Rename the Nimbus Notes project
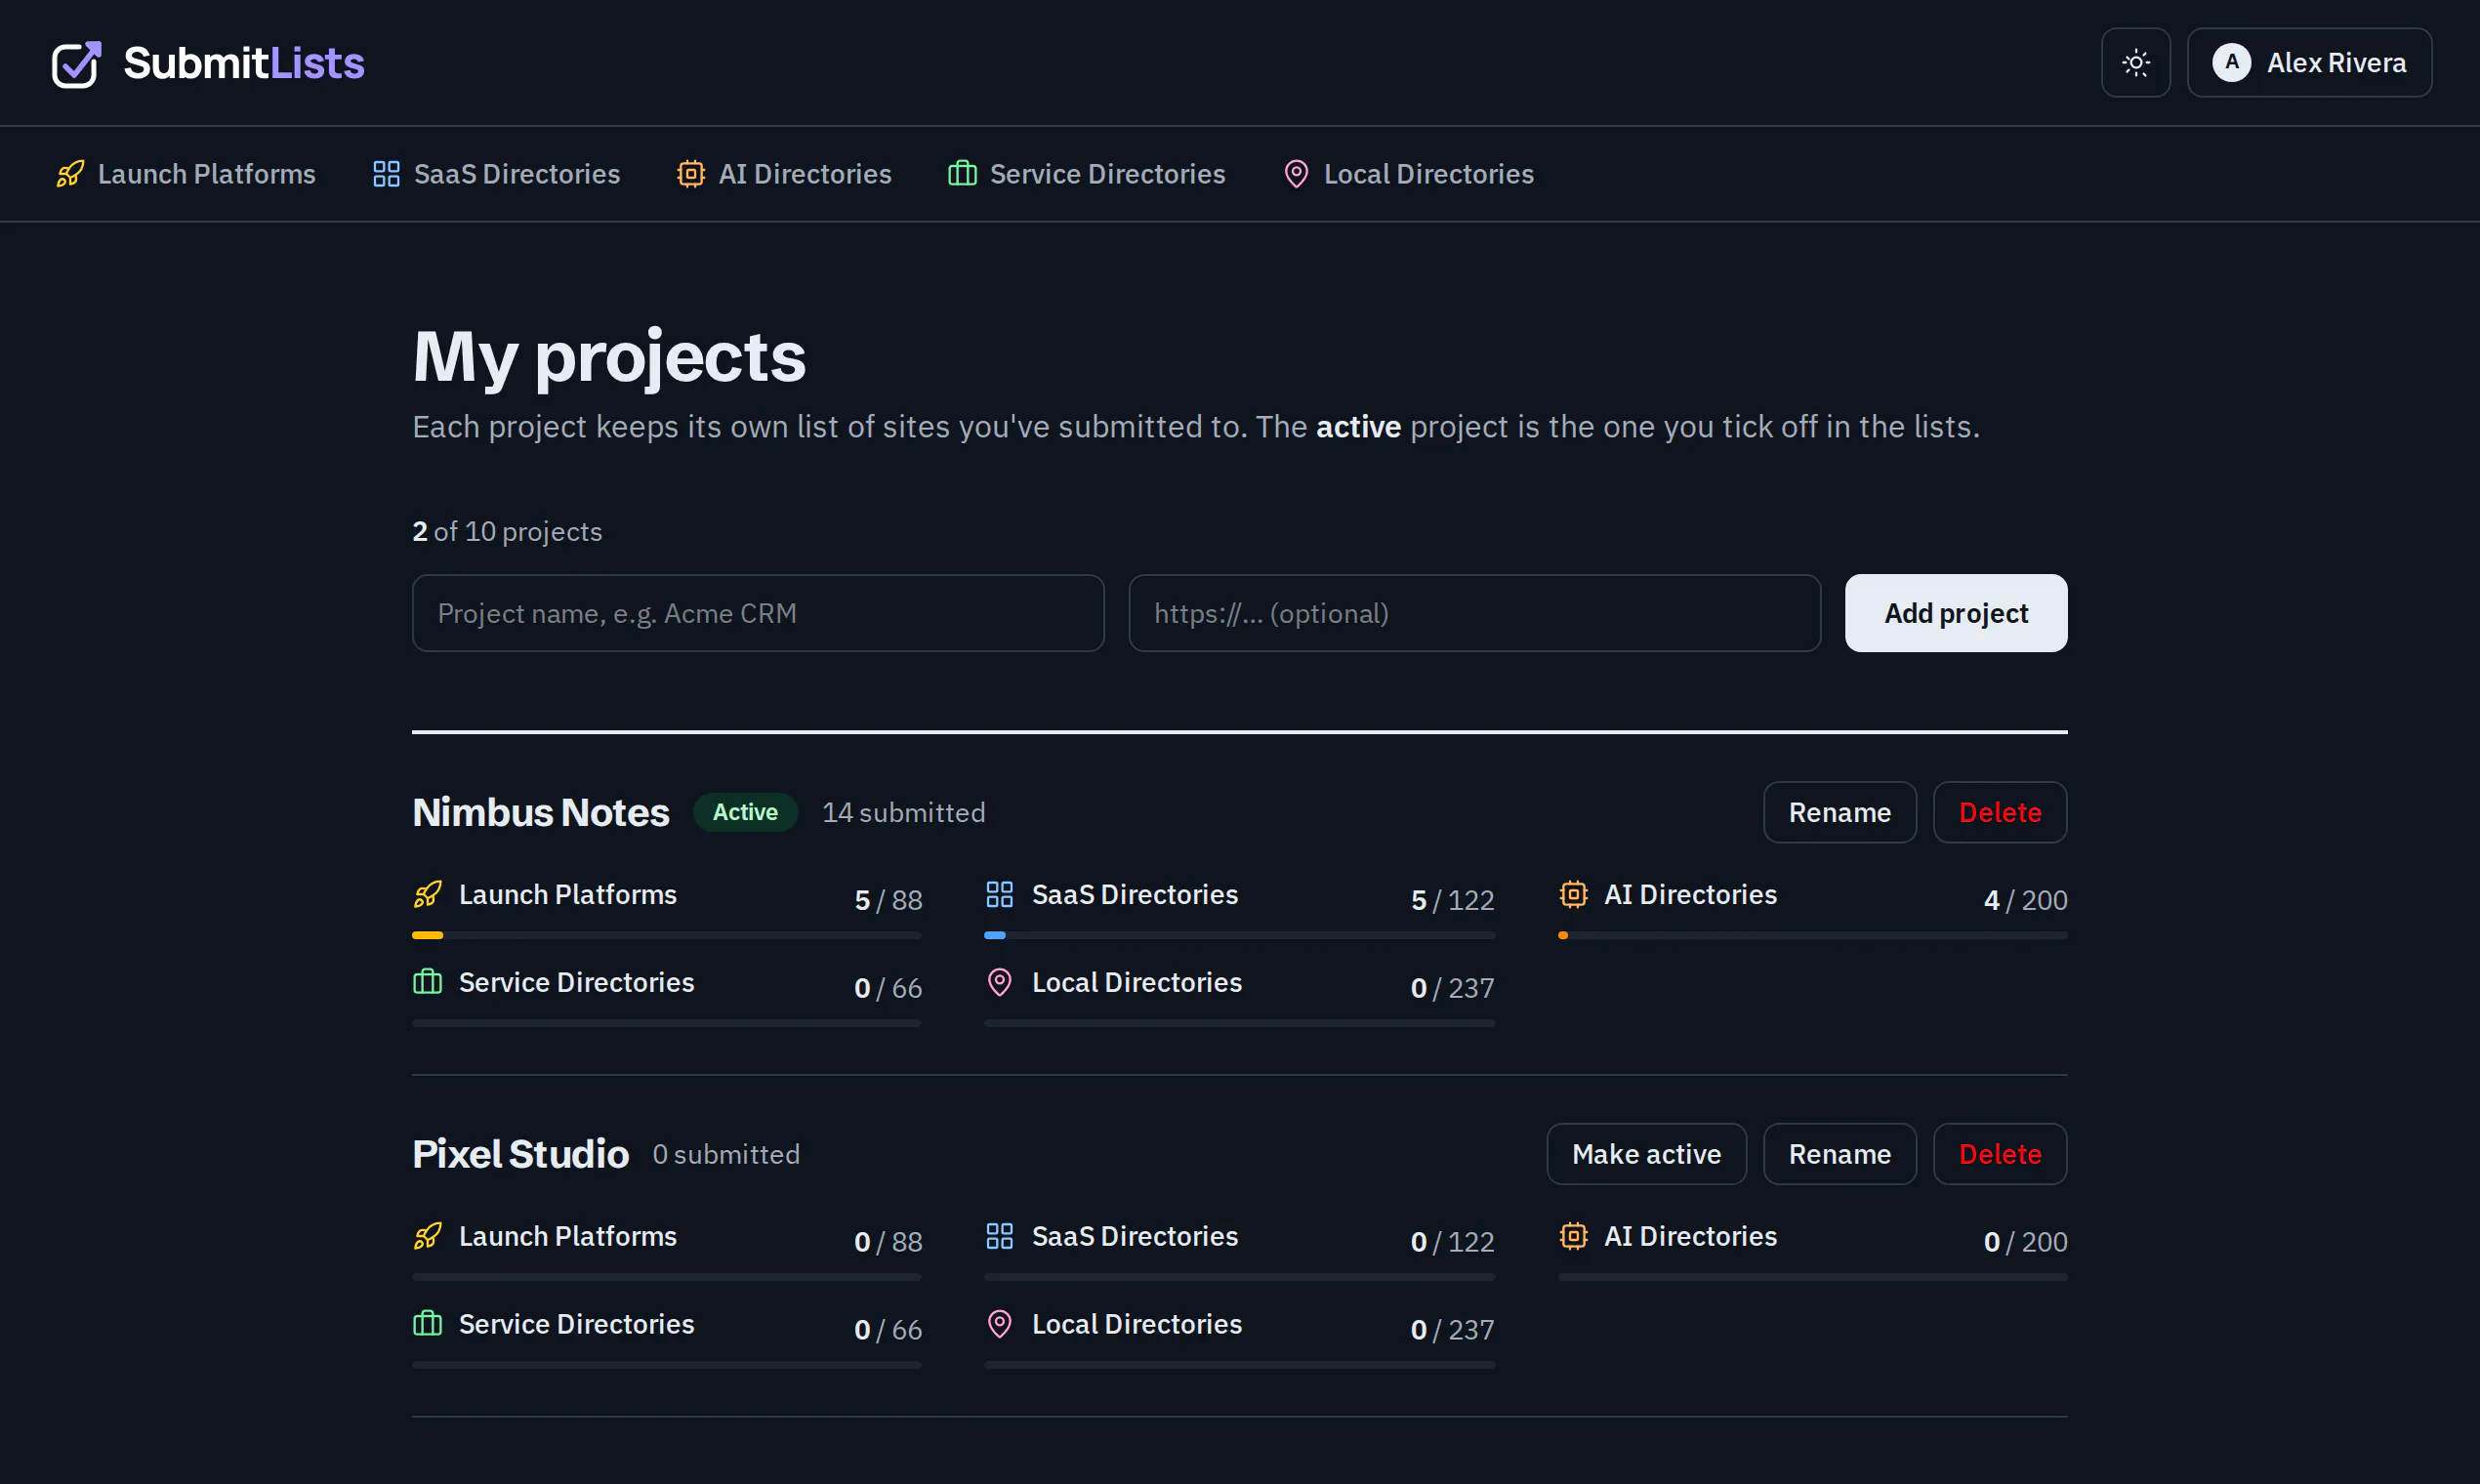 coord(1840,812)
